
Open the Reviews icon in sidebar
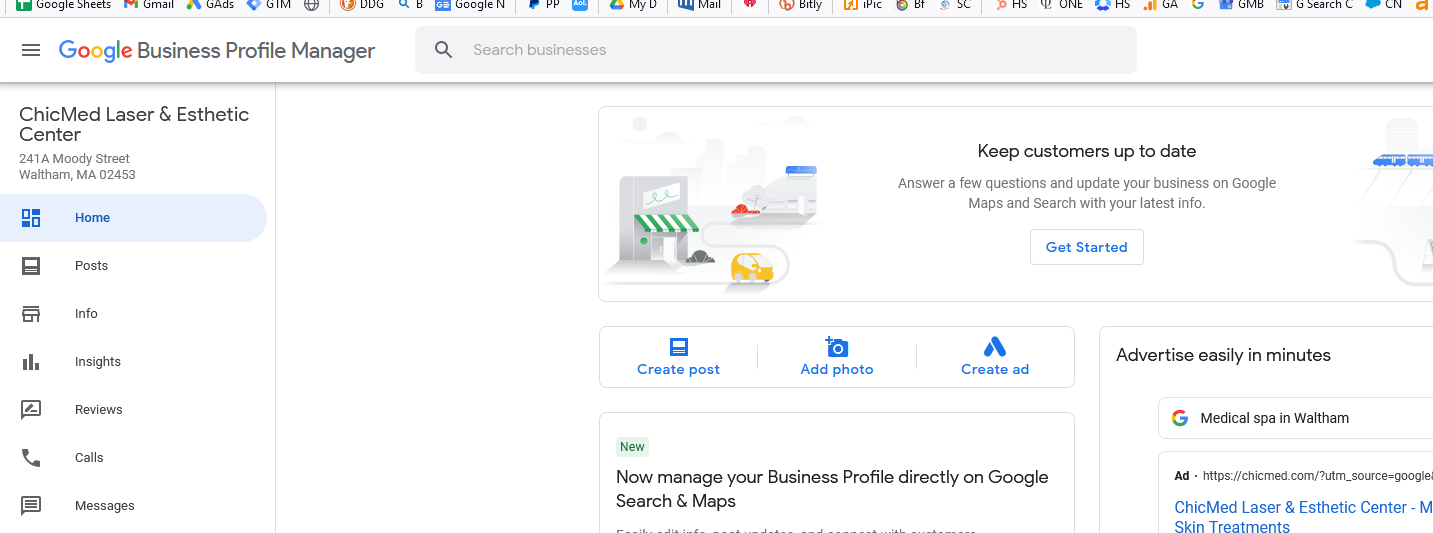(31, 410)
